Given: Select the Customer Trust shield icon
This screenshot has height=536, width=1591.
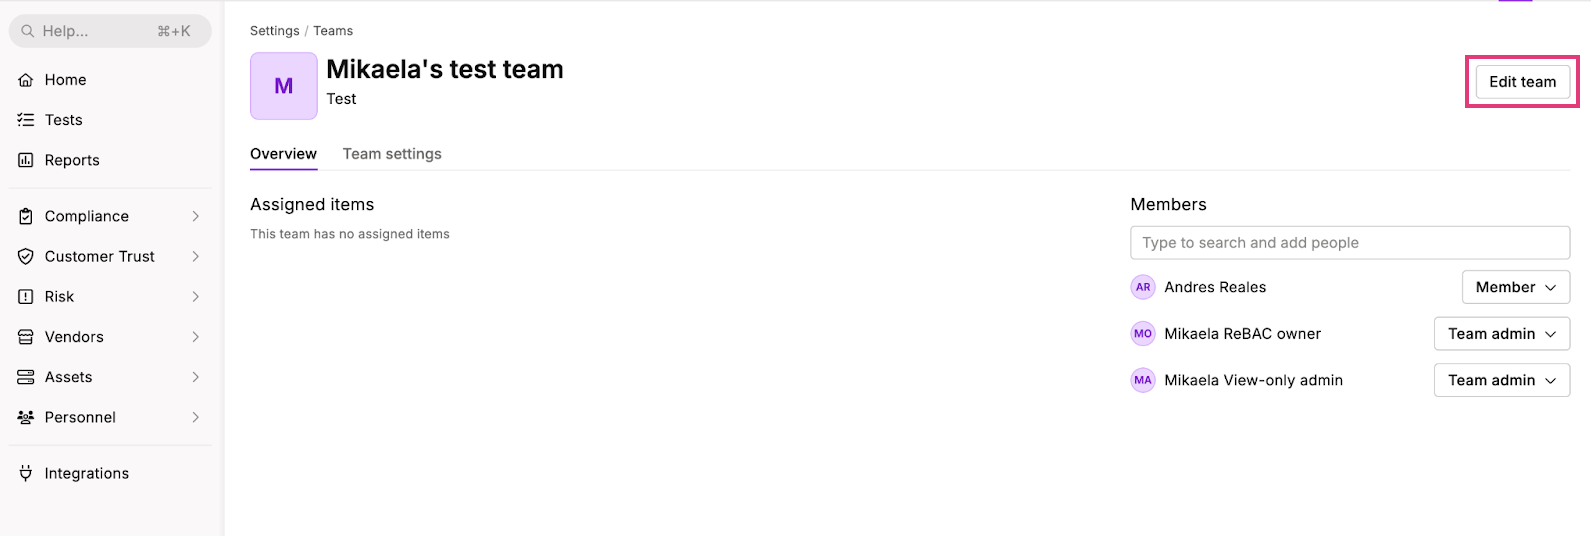Looking at the screenshot, I should click(26, 256).
